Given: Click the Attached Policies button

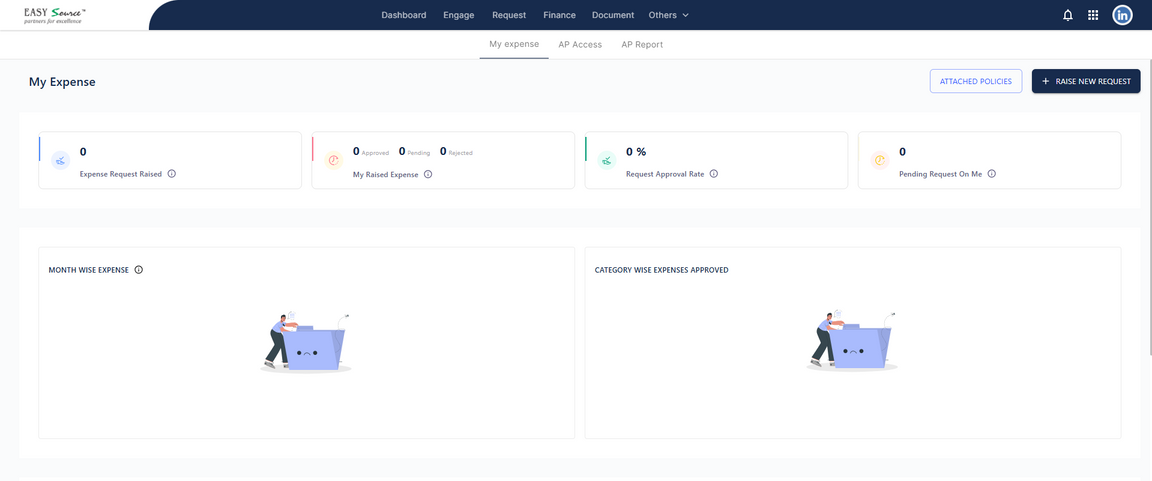Looking at the screenshot, I should [x=975, y=81].
